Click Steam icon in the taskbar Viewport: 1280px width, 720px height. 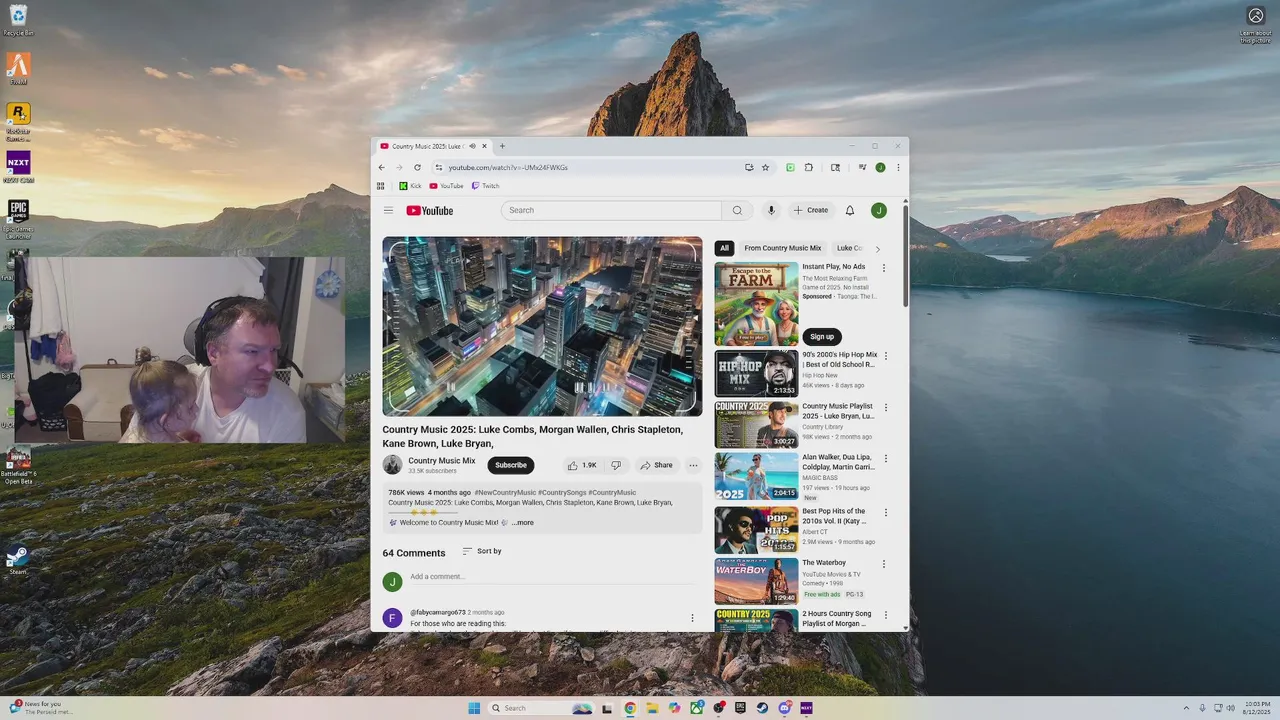(x=762, y=708)
